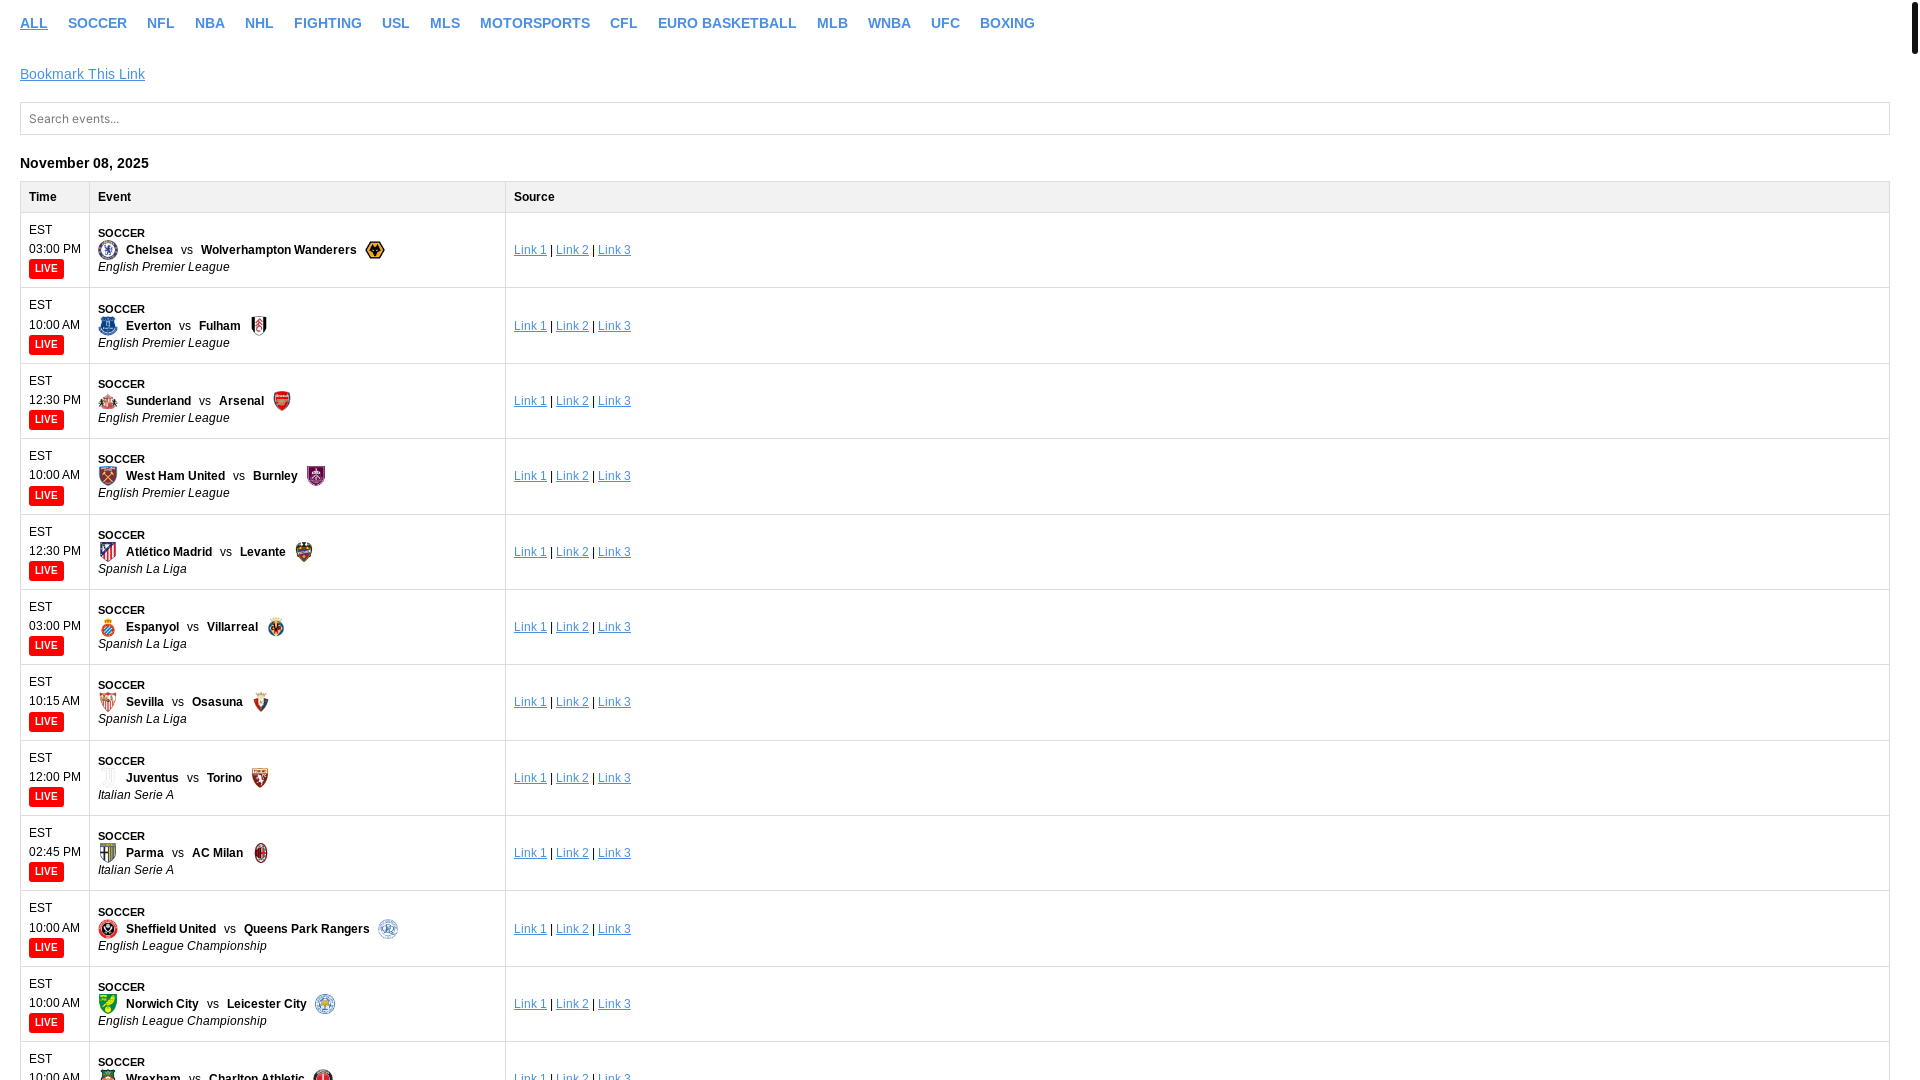Viewport: 1920px width, 1080px height.
Task: Go to the NHL category
Action: point(259,23)
